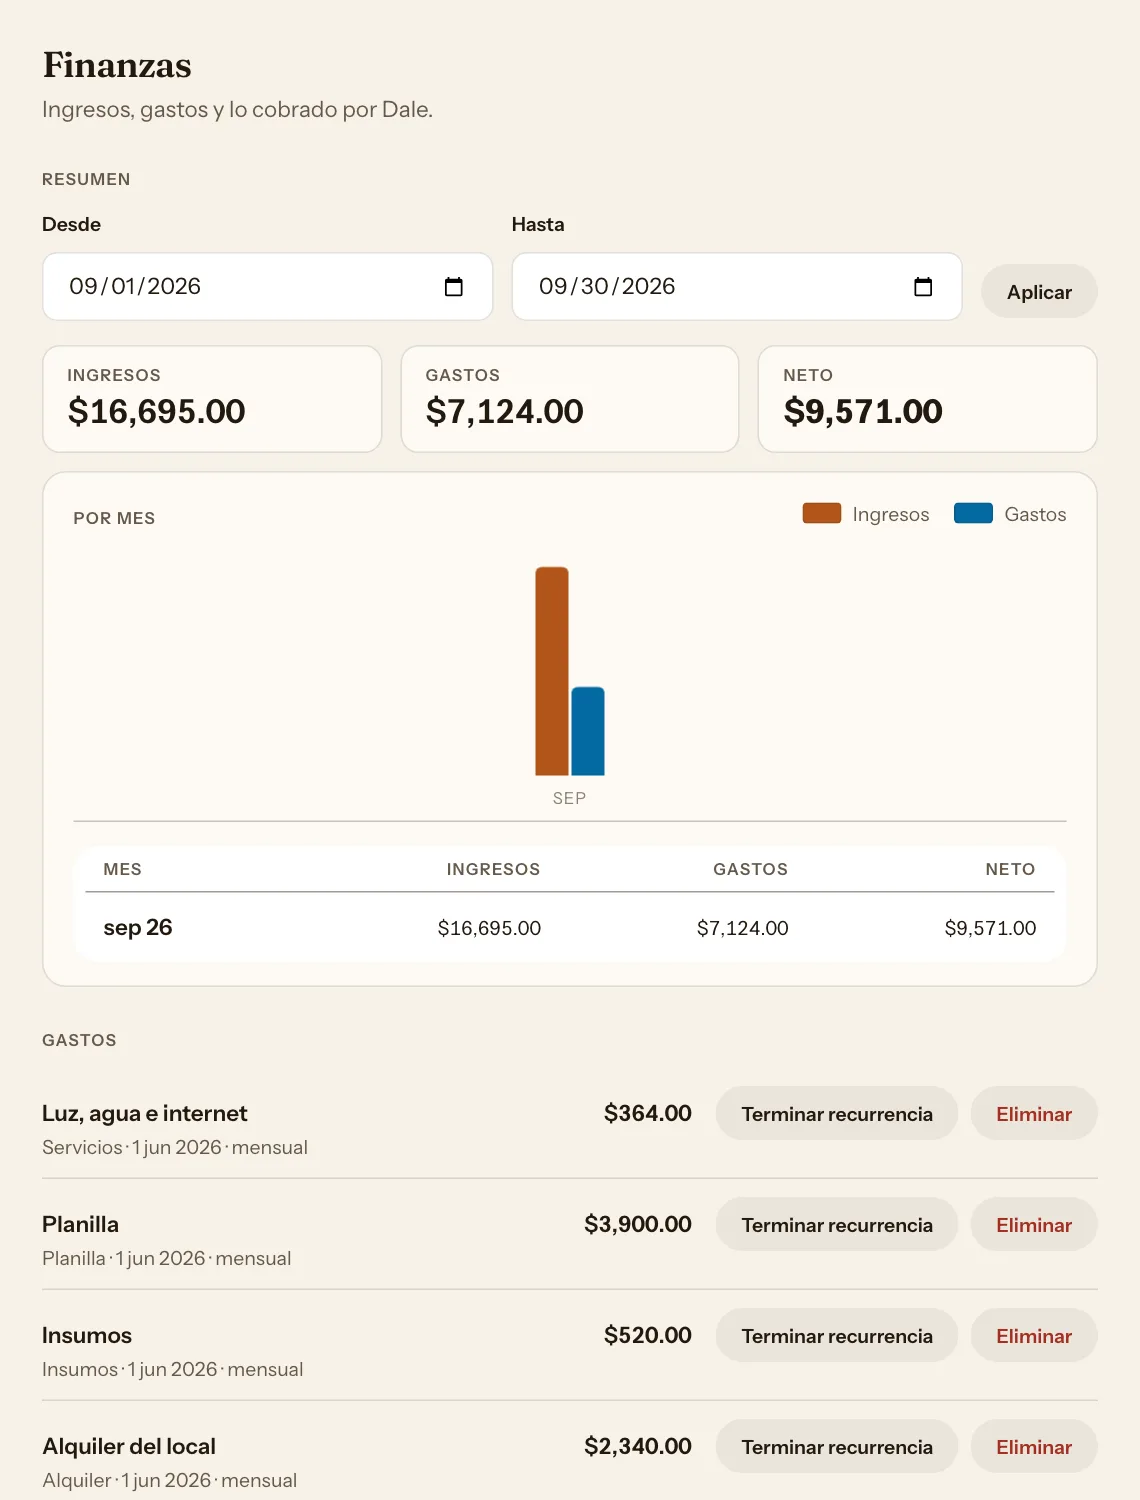This screenshot has width=1140, height=1500.
Task: Delete the Alquiler del local expense
Action: point(1034,1447)
